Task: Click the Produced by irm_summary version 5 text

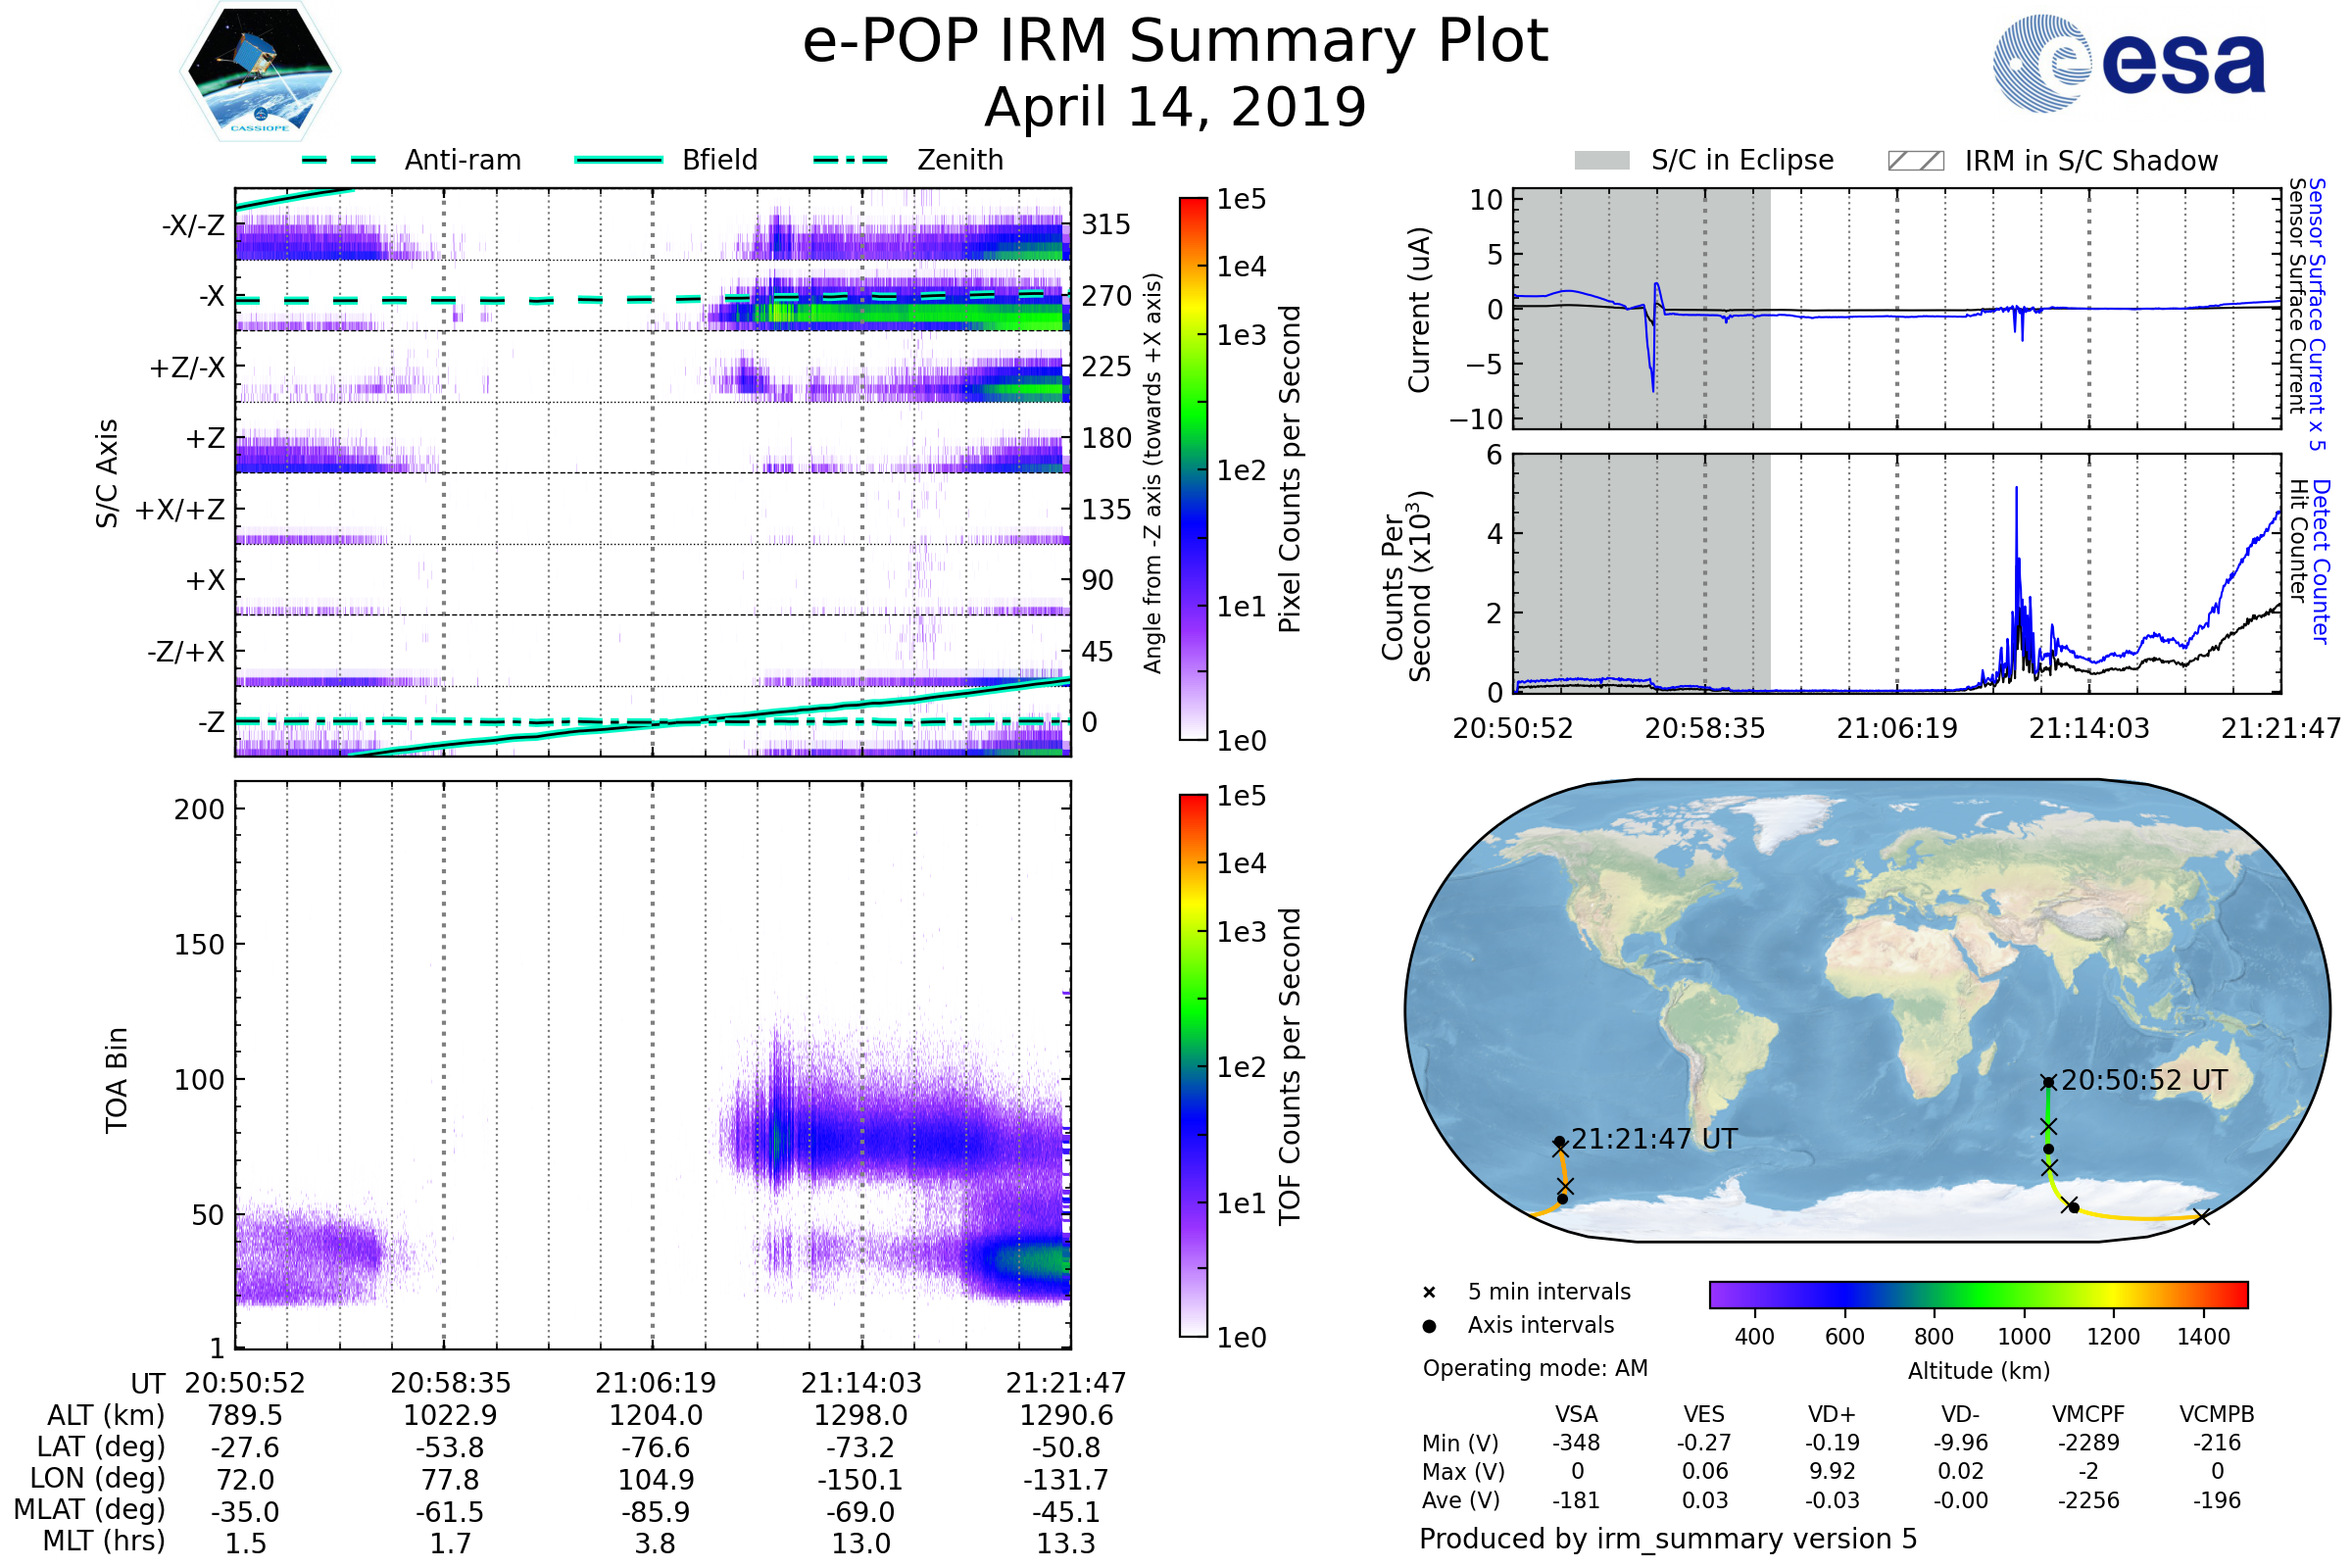Action: click(1668, 1539)
